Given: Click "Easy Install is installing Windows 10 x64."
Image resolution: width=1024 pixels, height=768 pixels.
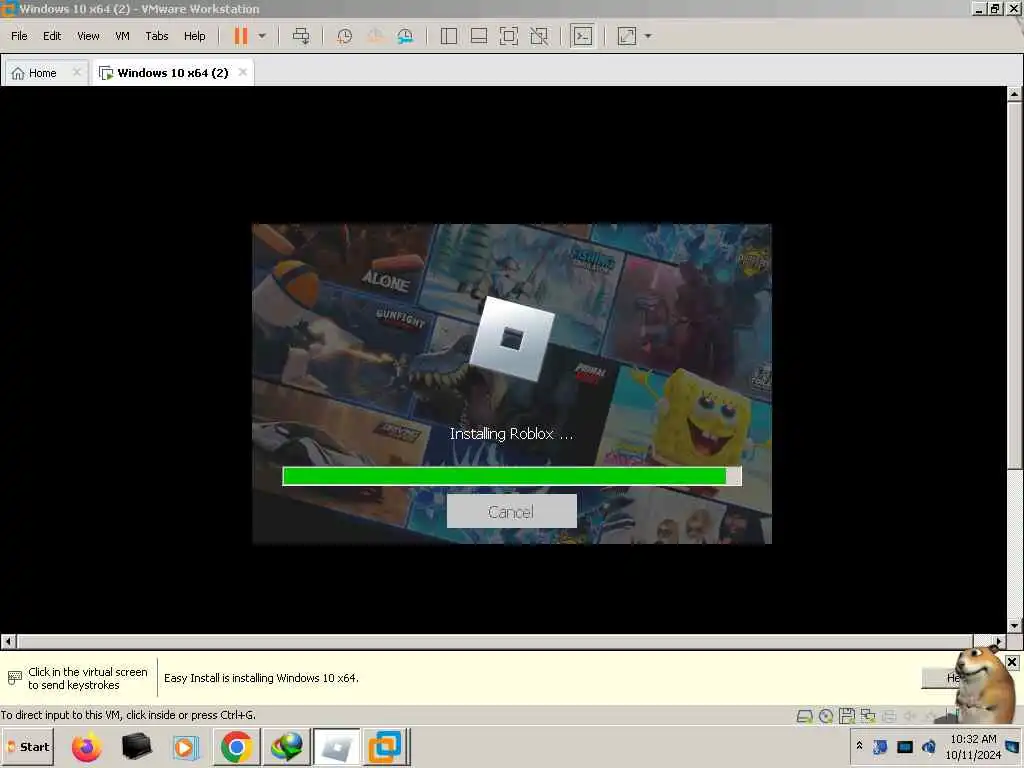Looking at the screenshot, I should [x=261, y=678].
